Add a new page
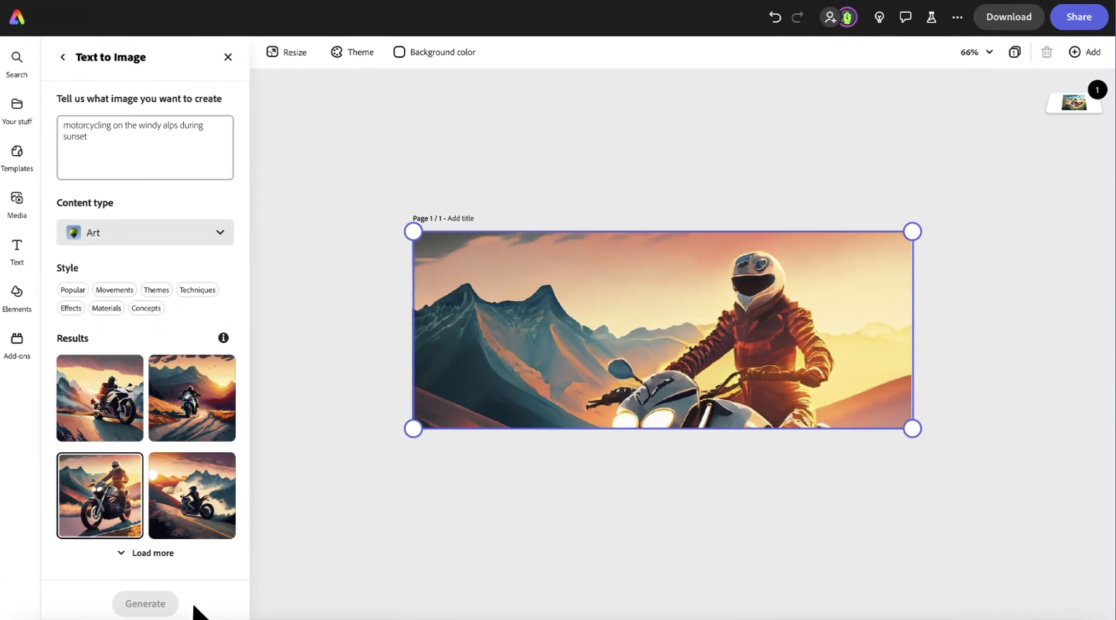This screenshot has height=620, width=1116. point(1085,52)
